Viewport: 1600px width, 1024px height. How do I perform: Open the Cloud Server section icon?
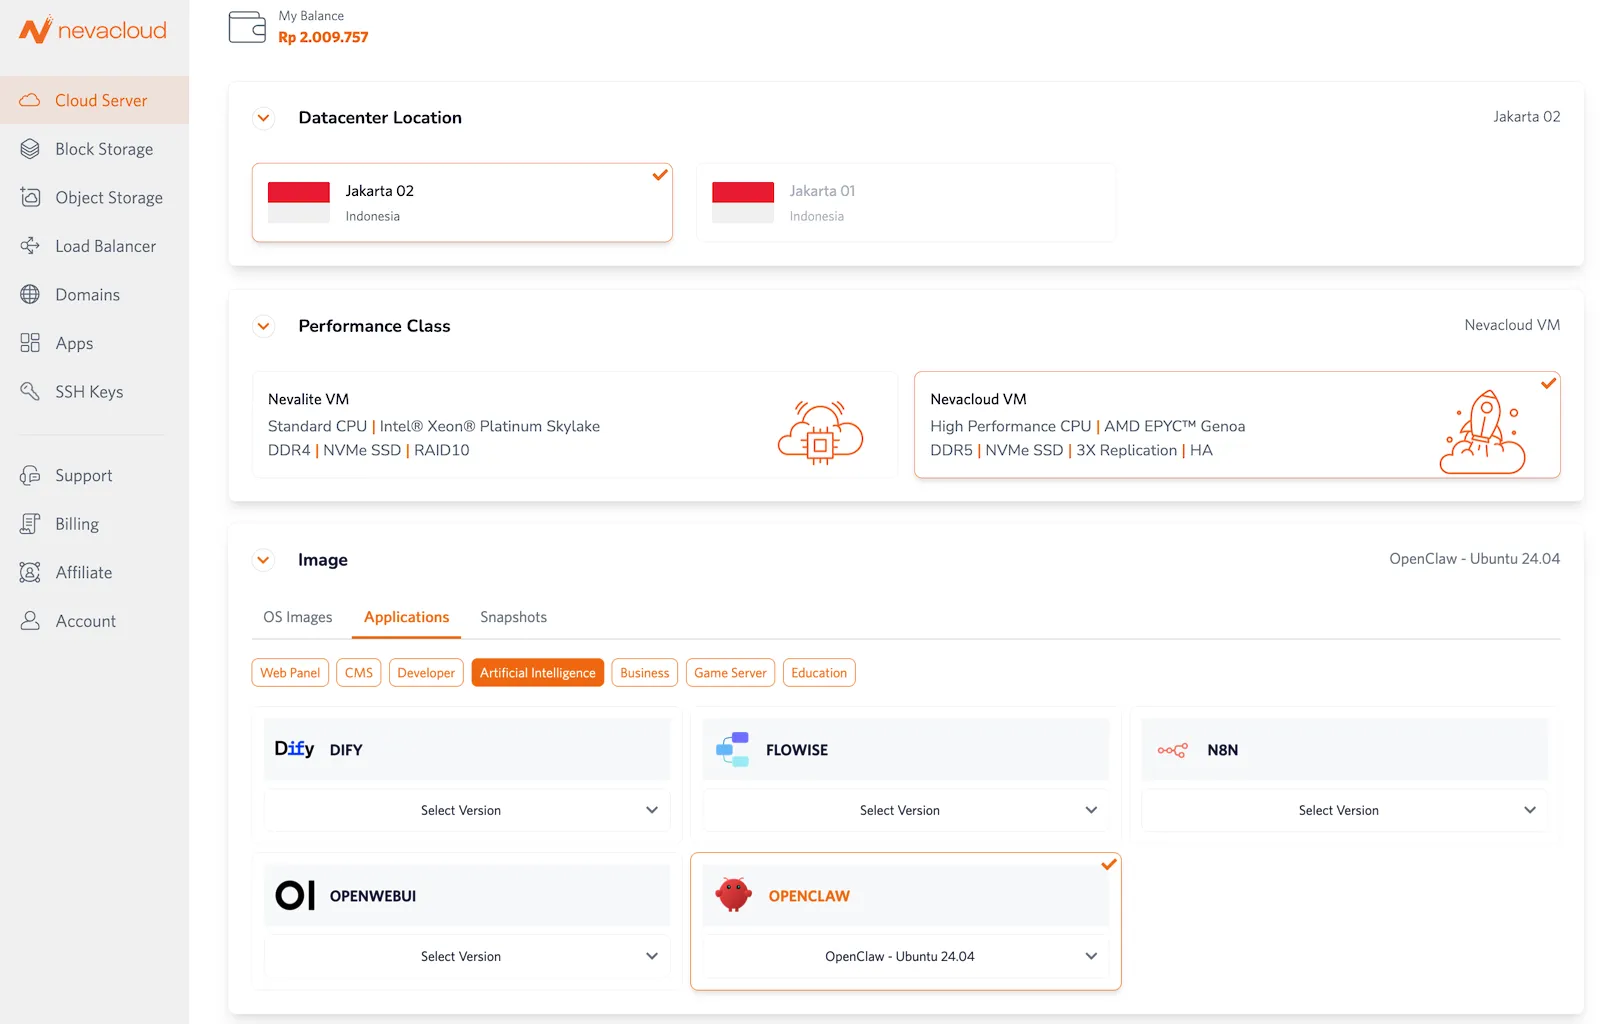(x=31, y=100)
